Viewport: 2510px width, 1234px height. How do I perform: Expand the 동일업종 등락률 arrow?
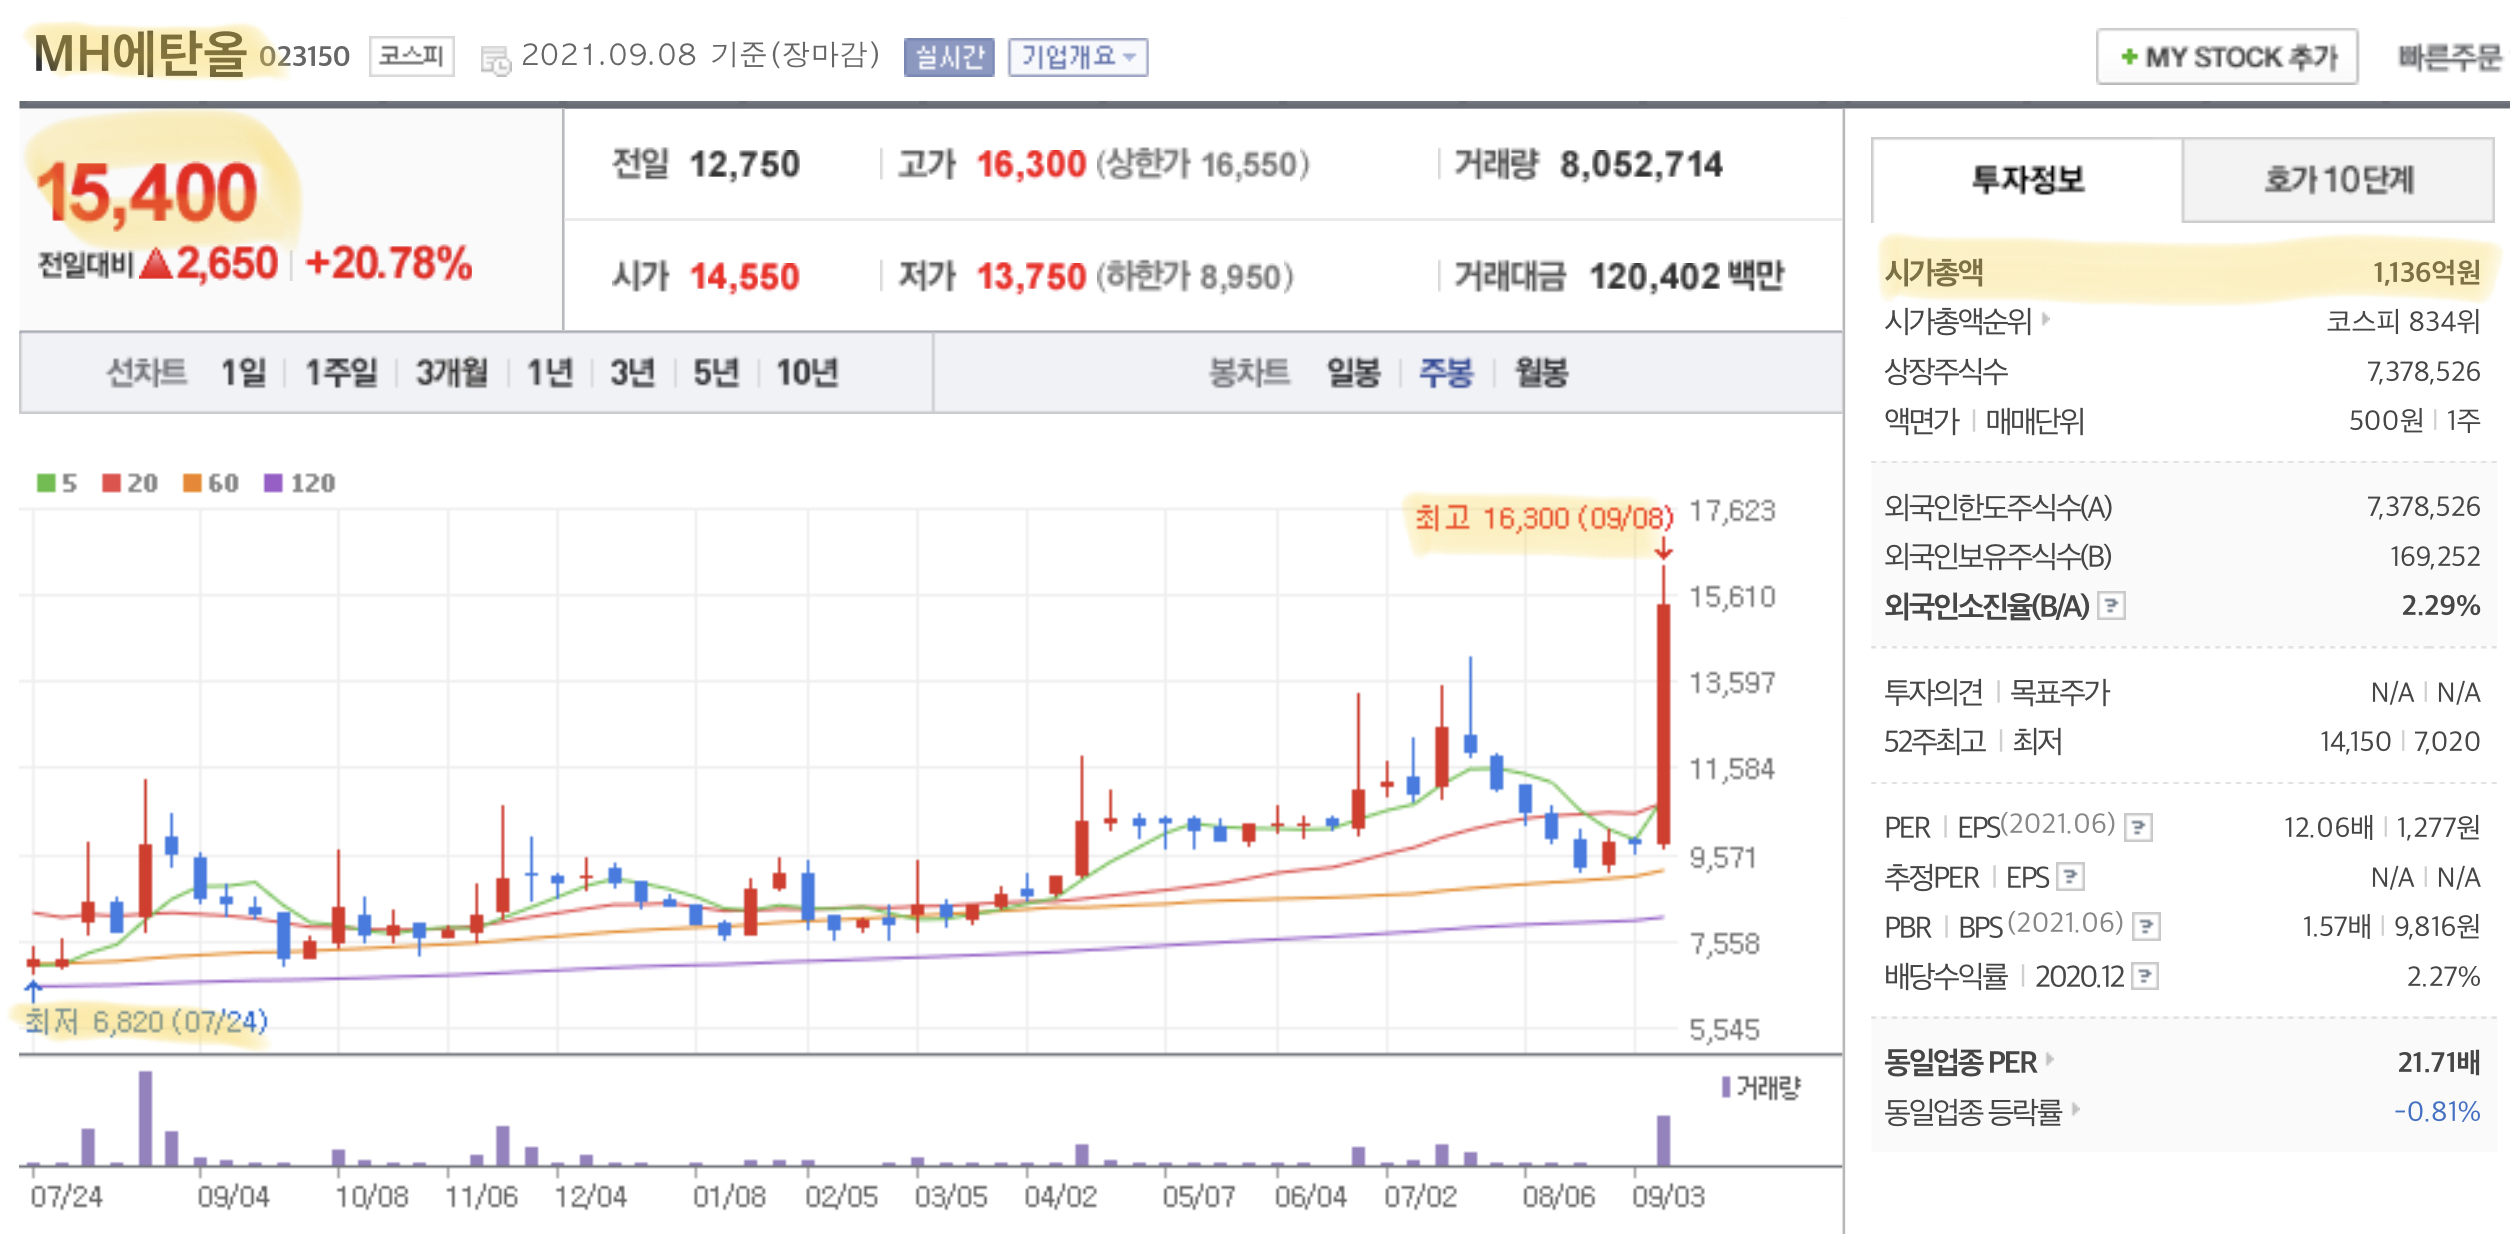[x=2076, y=1109]
